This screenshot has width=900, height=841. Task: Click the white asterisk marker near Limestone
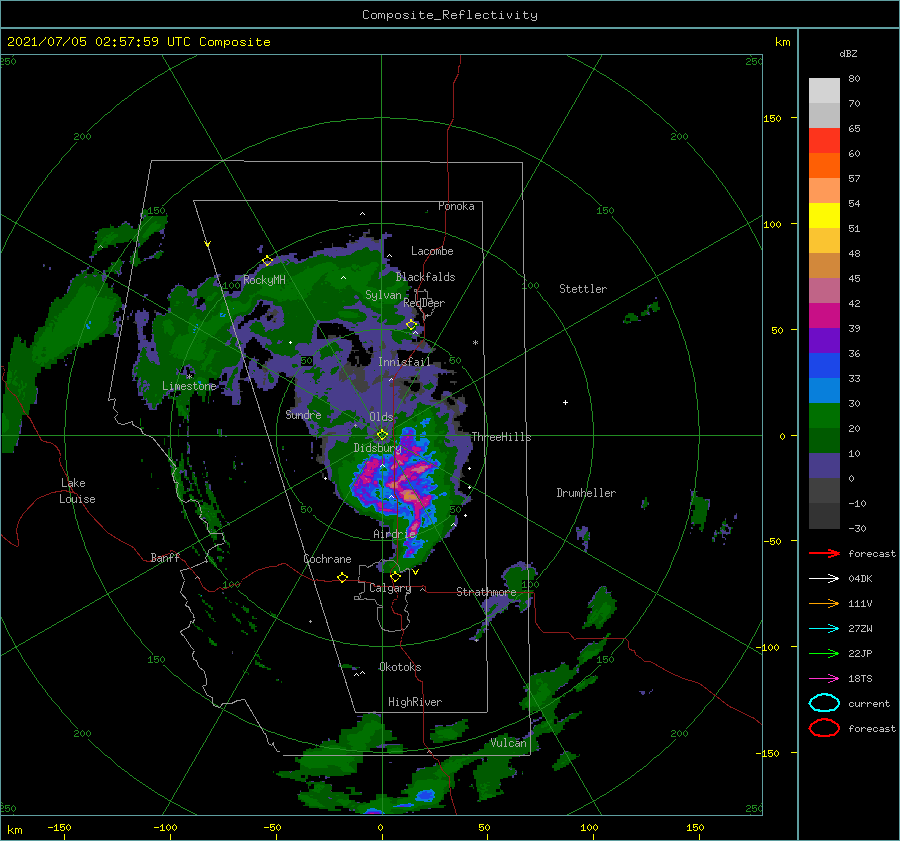point(189,377)
